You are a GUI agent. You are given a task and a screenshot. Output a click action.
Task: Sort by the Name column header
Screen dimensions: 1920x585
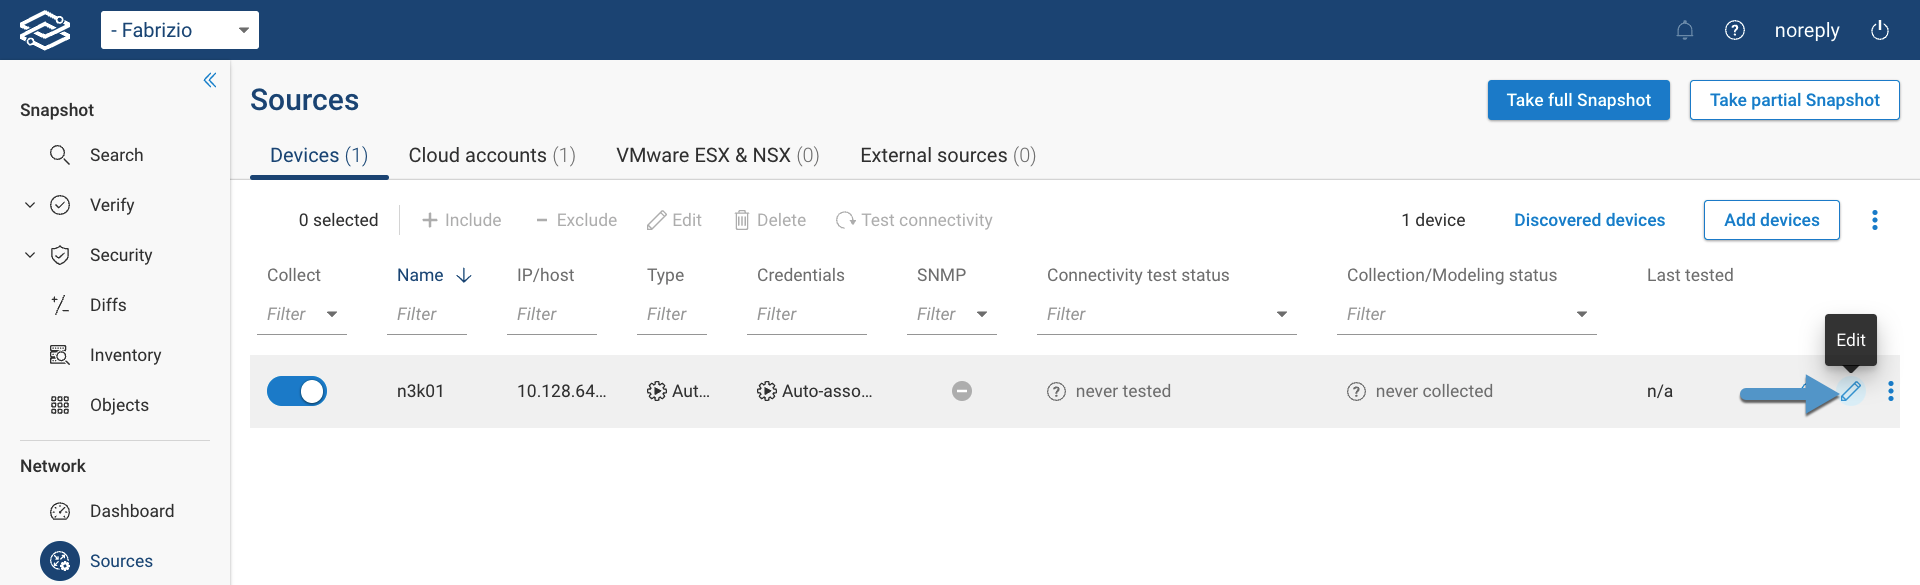tap(420, 275)
